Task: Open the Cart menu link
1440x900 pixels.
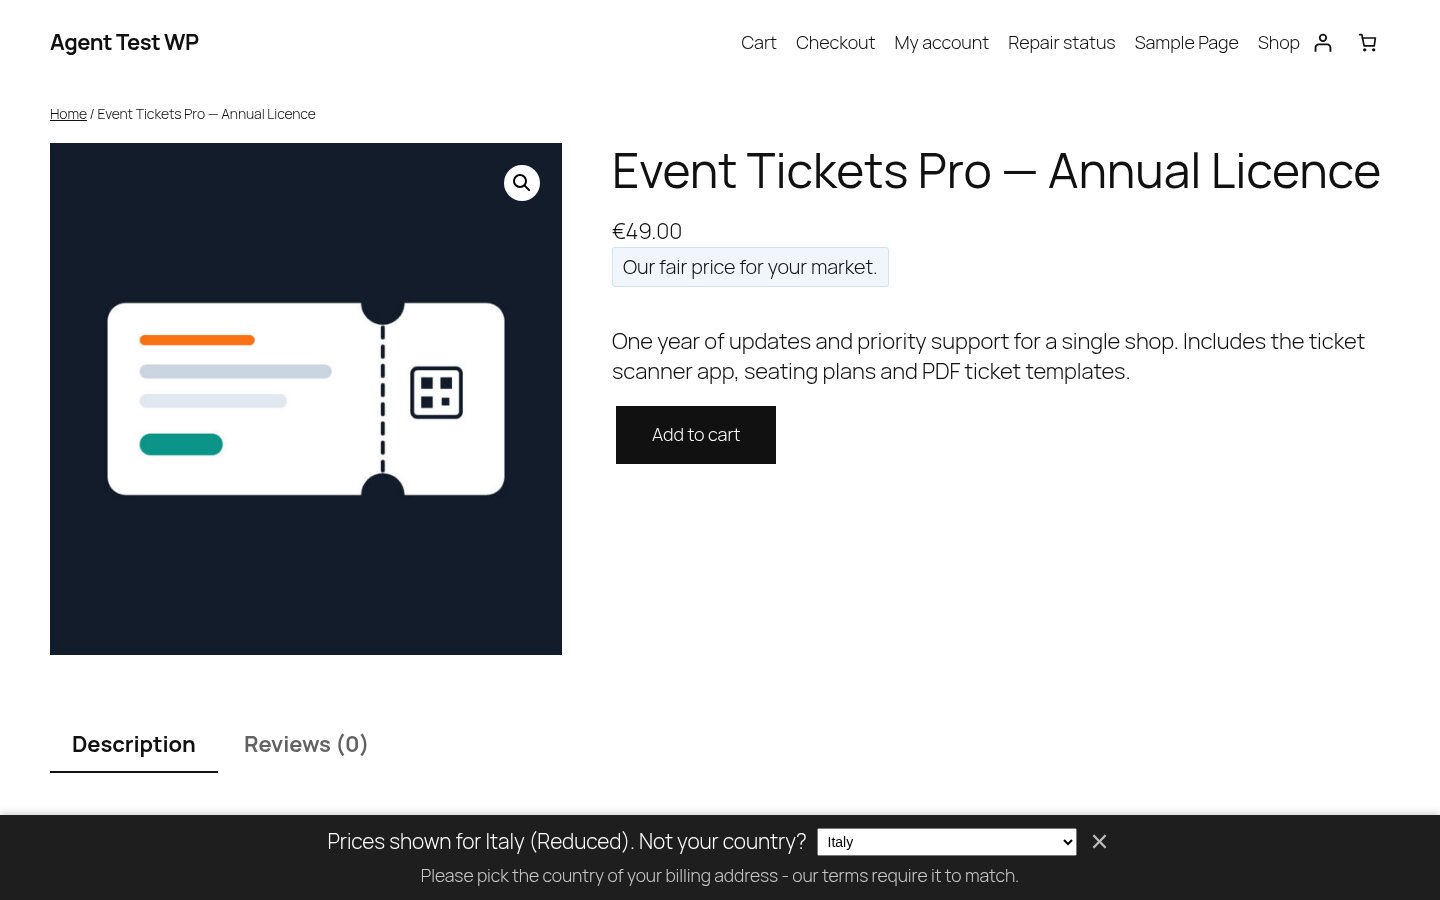Action: coord(758,43)
